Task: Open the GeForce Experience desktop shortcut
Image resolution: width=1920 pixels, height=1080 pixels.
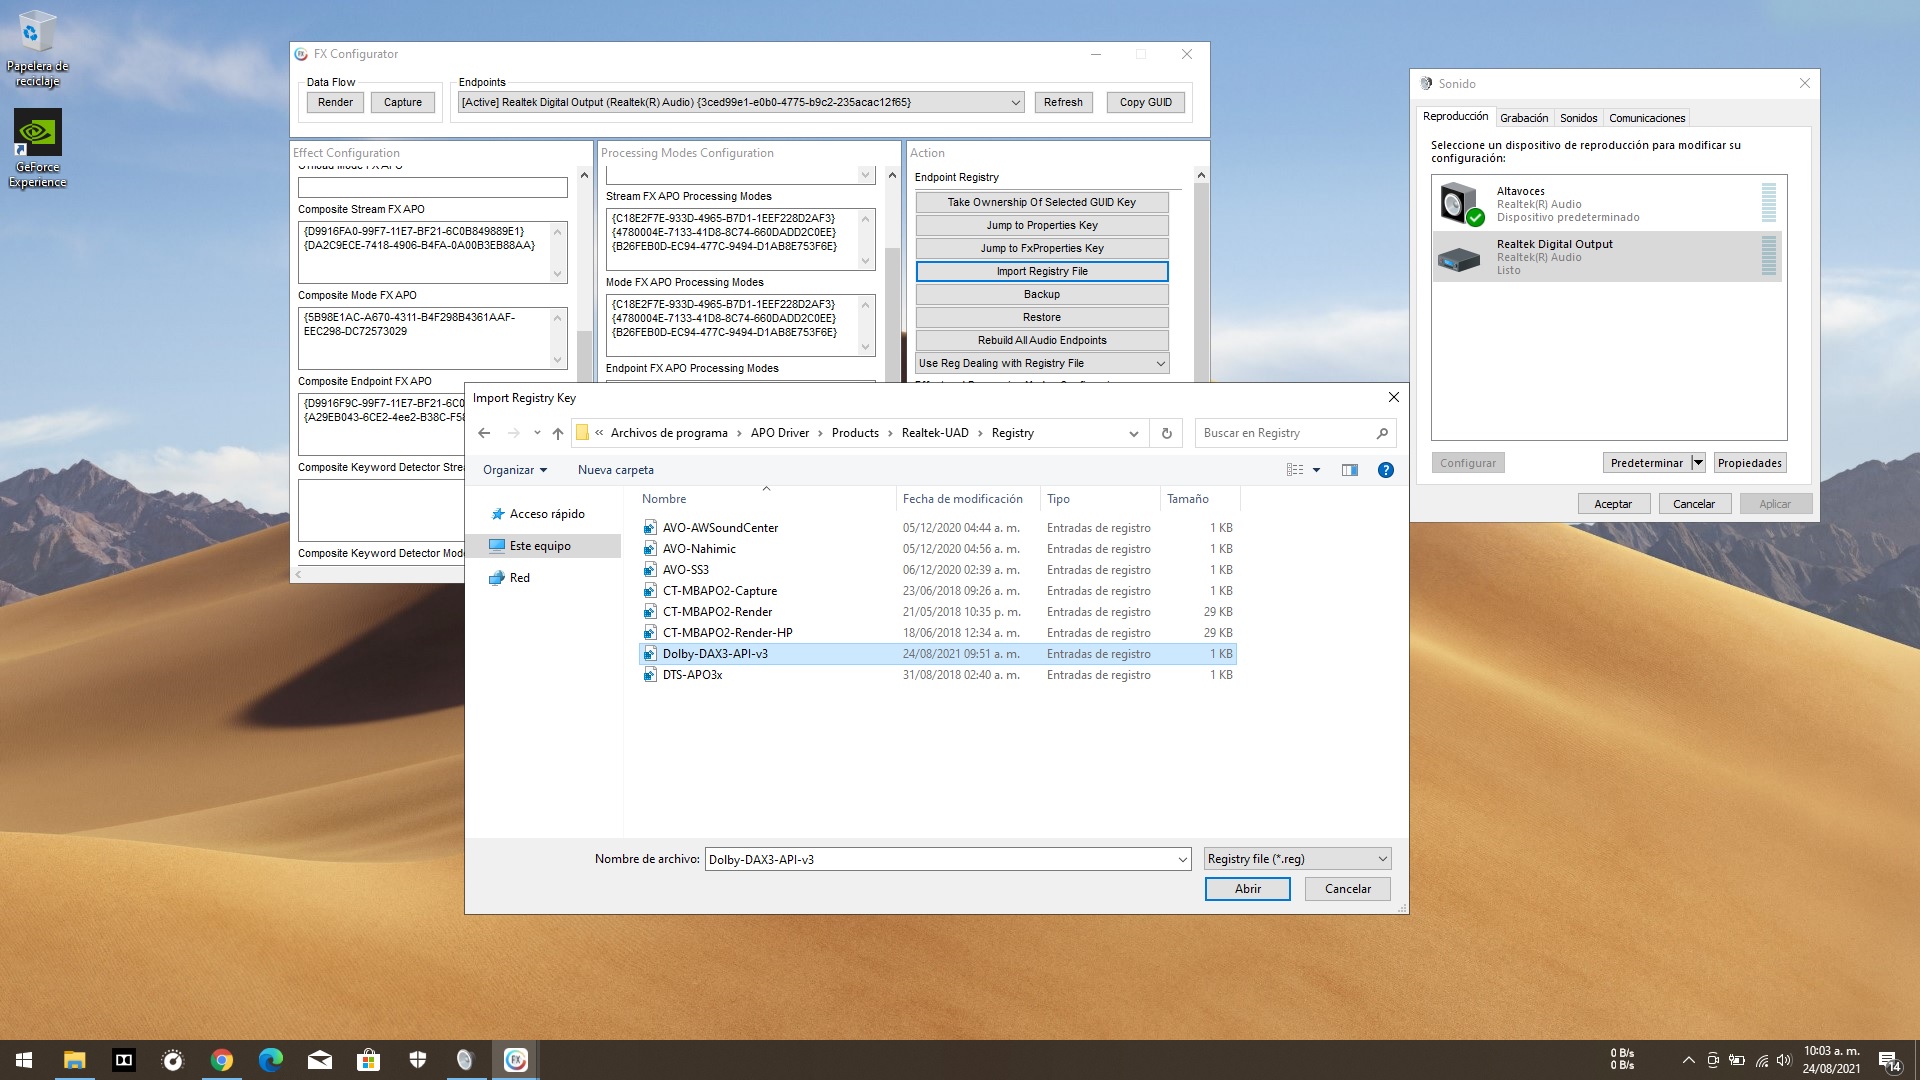Action: click(x=37, y=149)
